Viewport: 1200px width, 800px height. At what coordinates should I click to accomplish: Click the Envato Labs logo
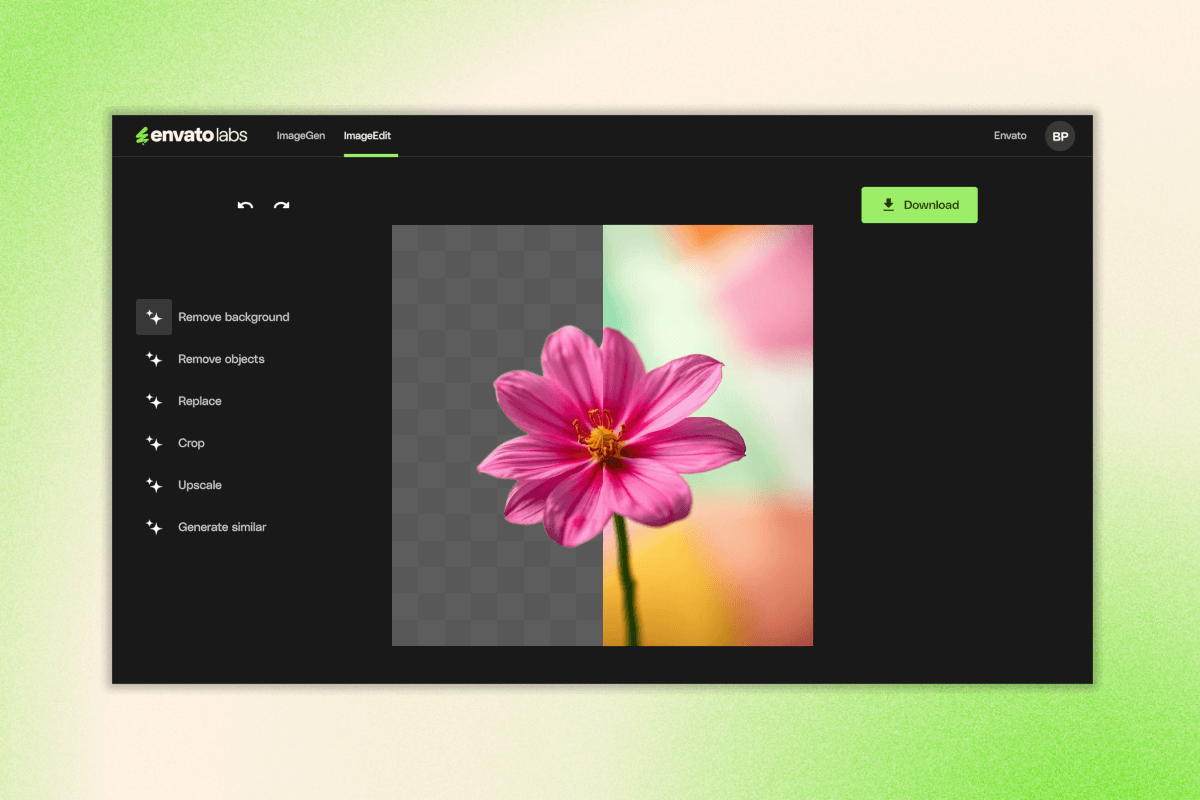tap(191, 136)
